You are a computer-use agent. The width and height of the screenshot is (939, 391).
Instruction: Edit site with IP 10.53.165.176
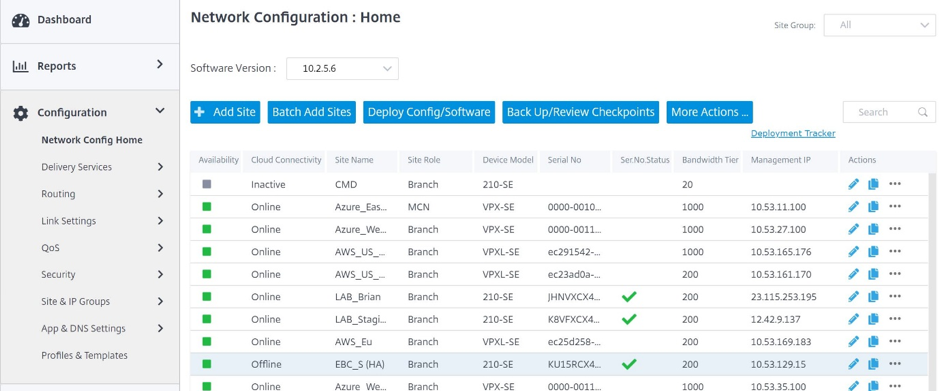(x=853, y=251)
